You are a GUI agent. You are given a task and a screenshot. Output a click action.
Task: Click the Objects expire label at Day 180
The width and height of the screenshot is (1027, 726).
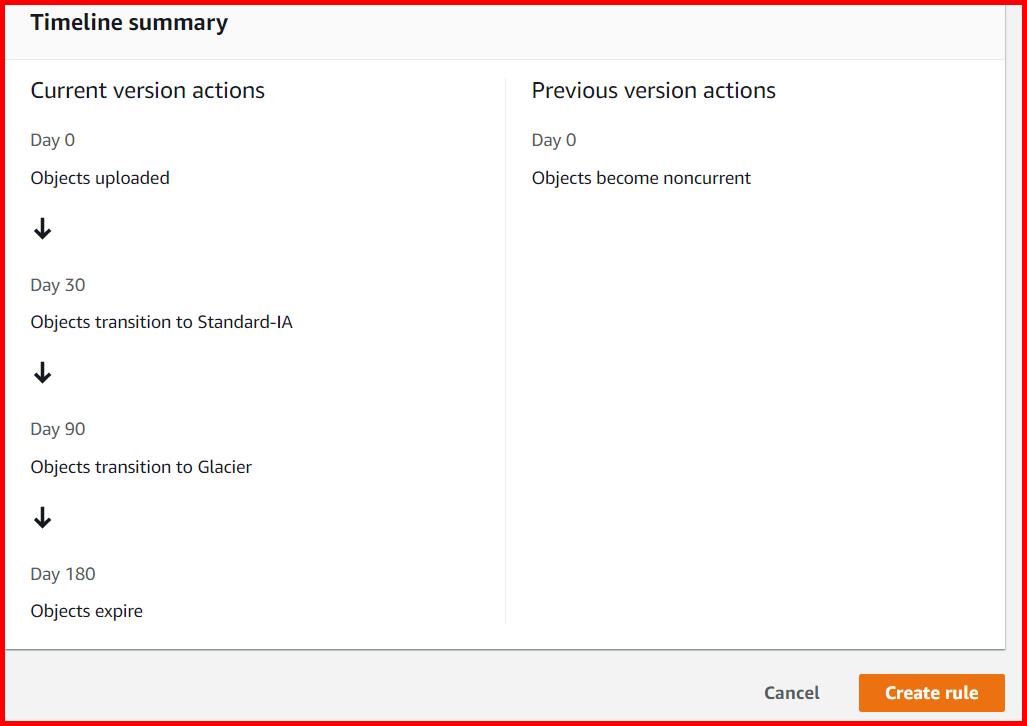pyautogui.click(x=86, y=611)
